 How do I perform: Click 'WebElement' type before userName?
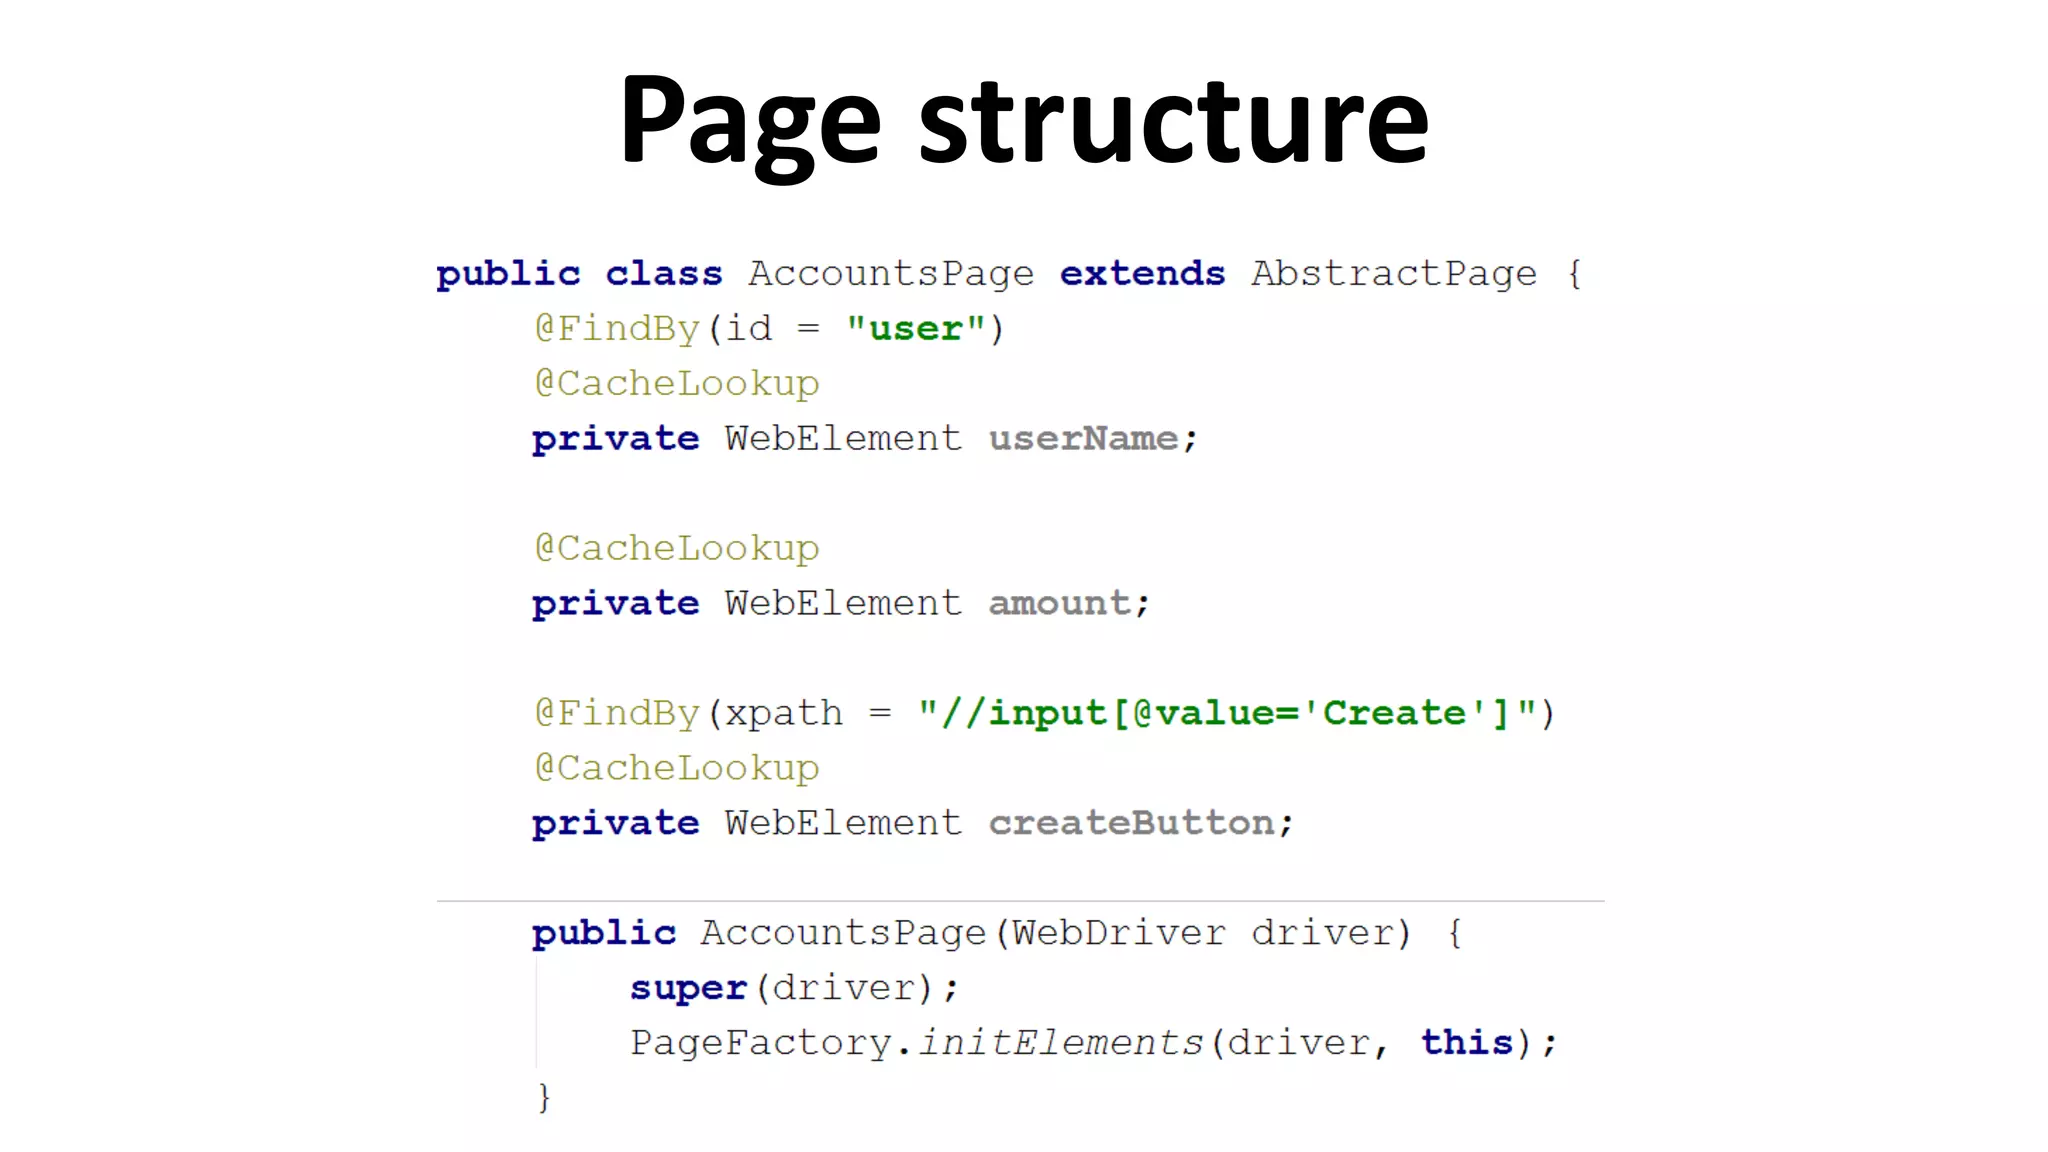tap(843, 438)
